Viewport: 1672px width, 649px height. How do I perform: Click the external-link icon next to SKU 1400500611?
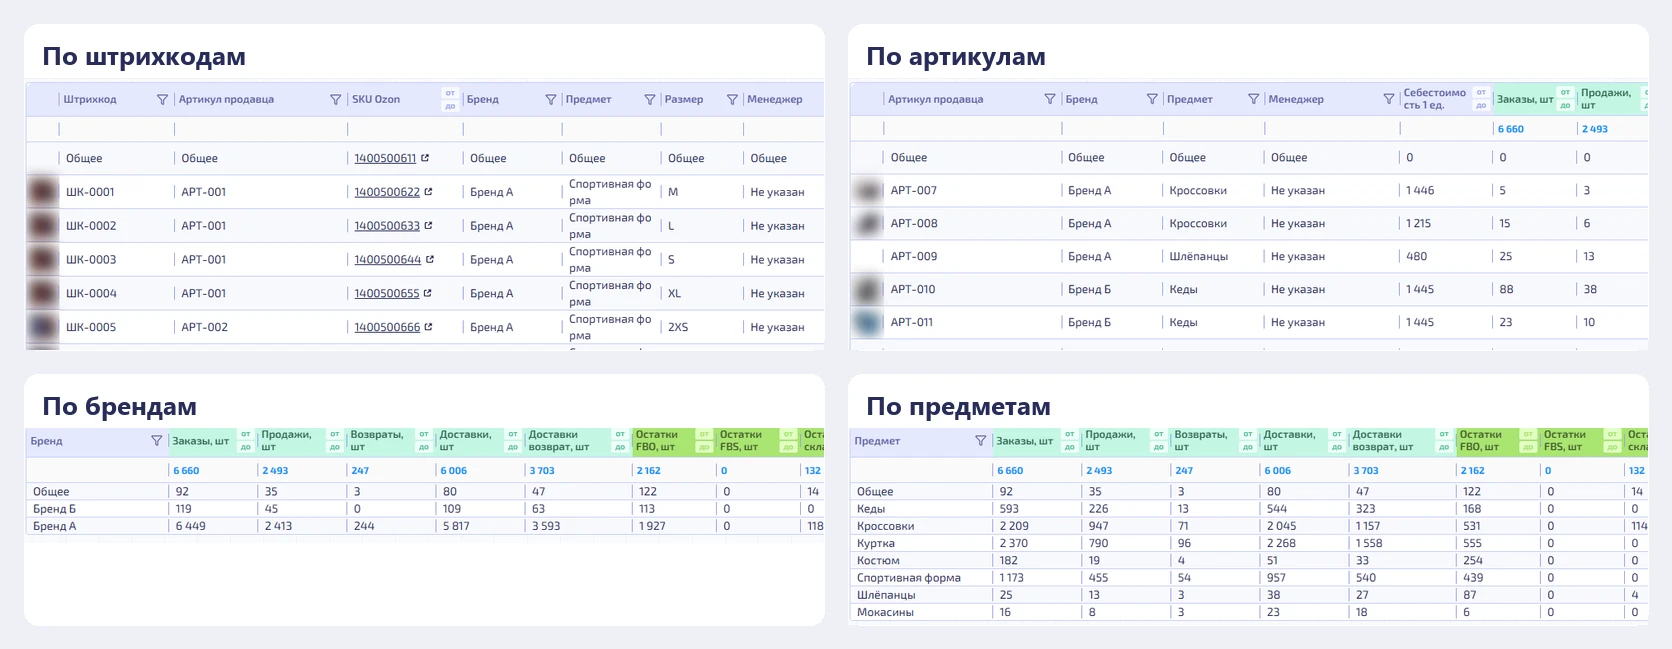425,158
